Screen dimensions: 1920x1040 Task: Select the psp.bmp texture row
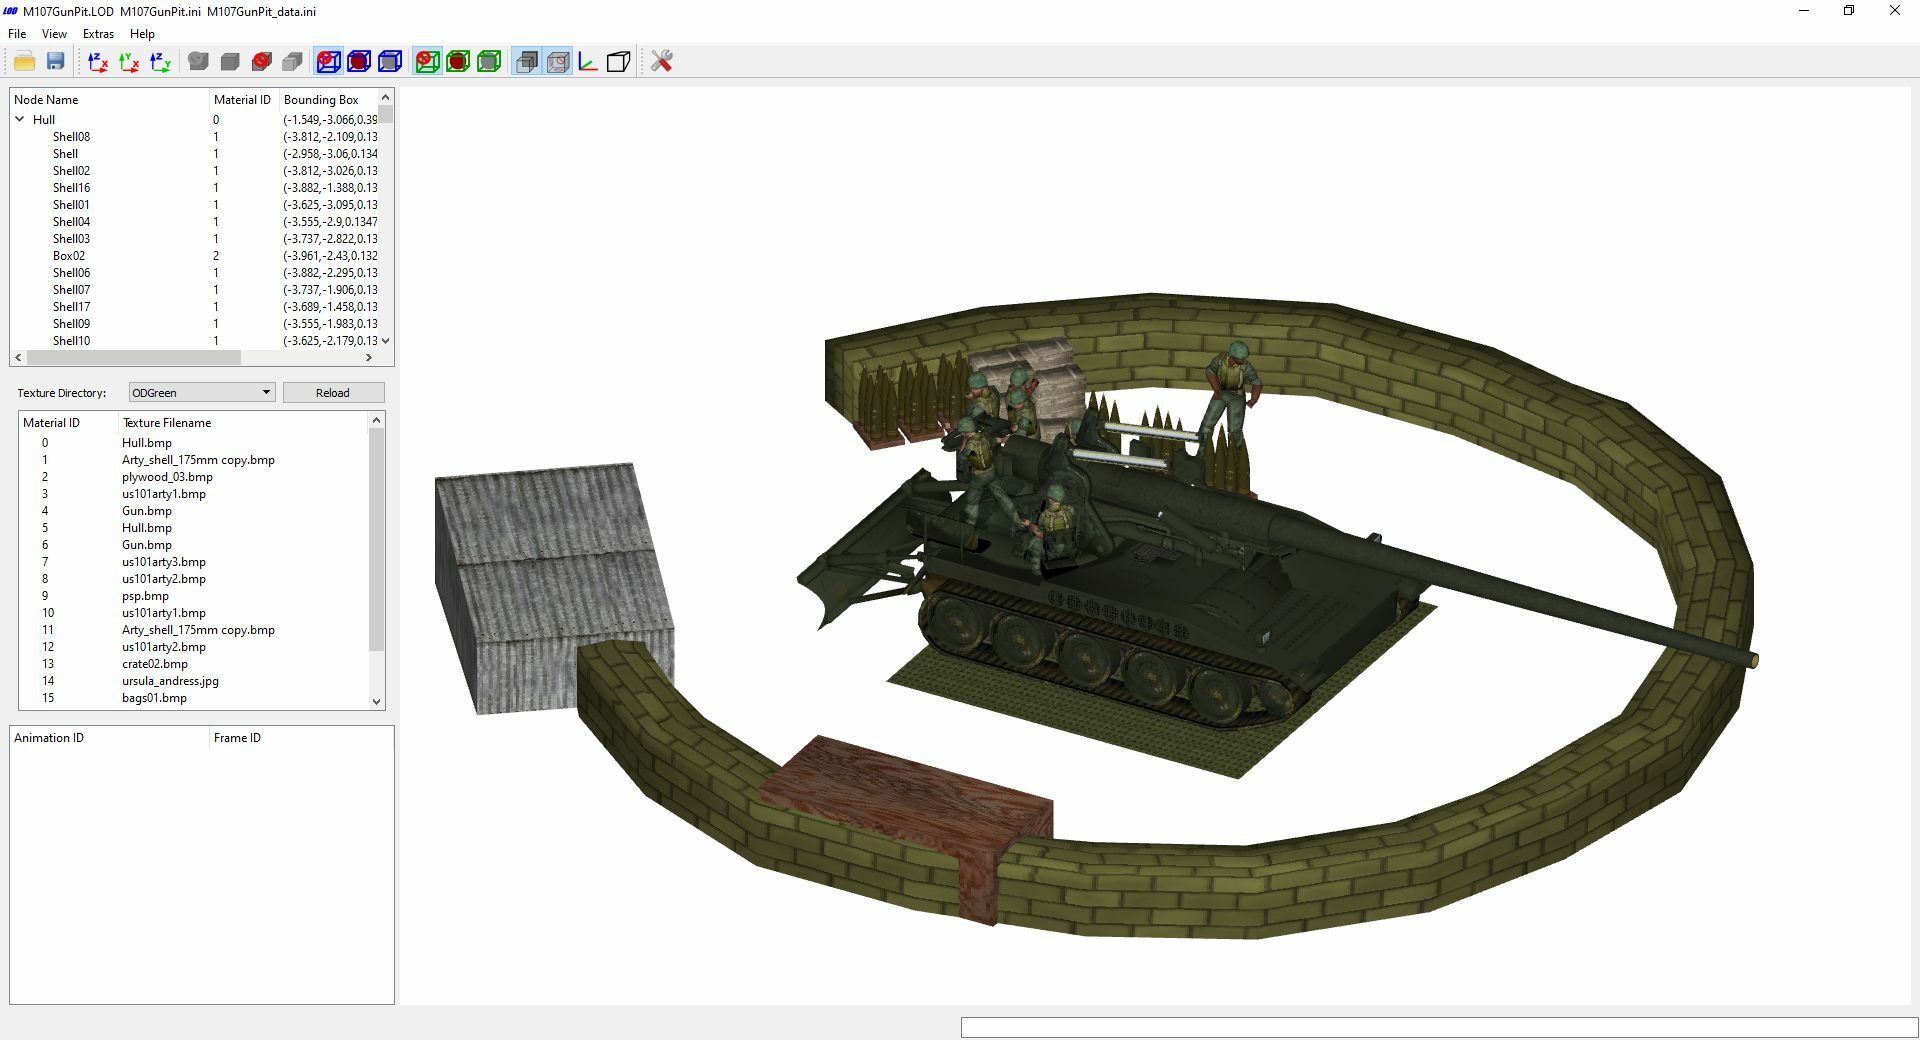pos(194,596)
